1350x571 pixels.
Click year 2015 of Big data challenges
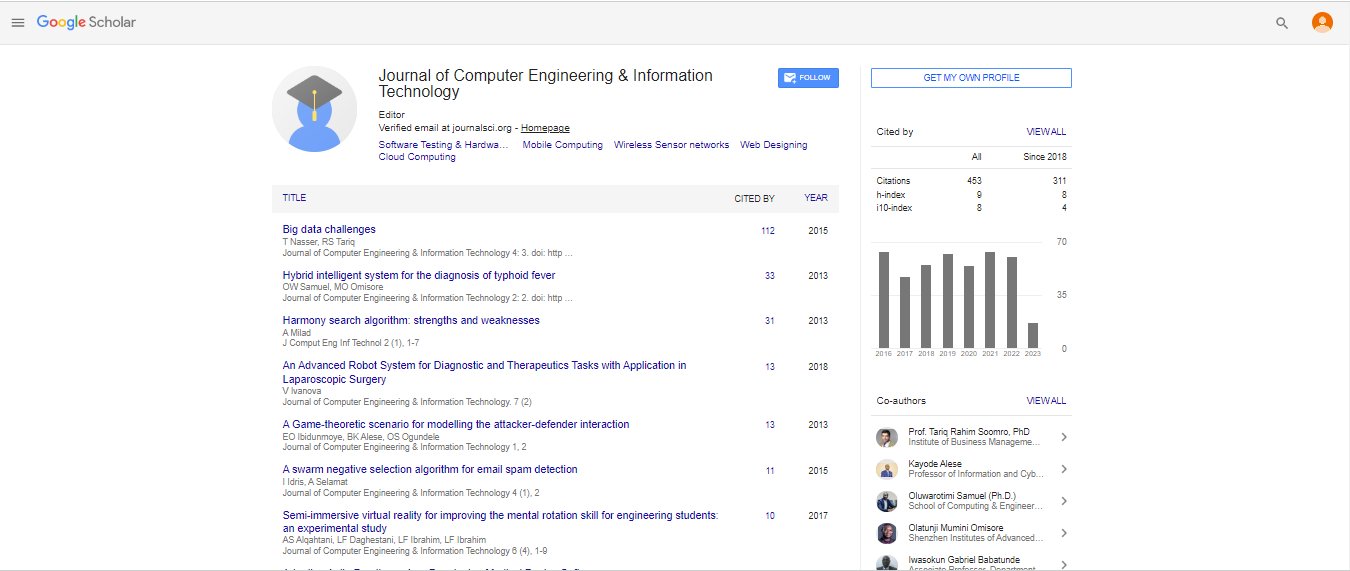(818, 231)
